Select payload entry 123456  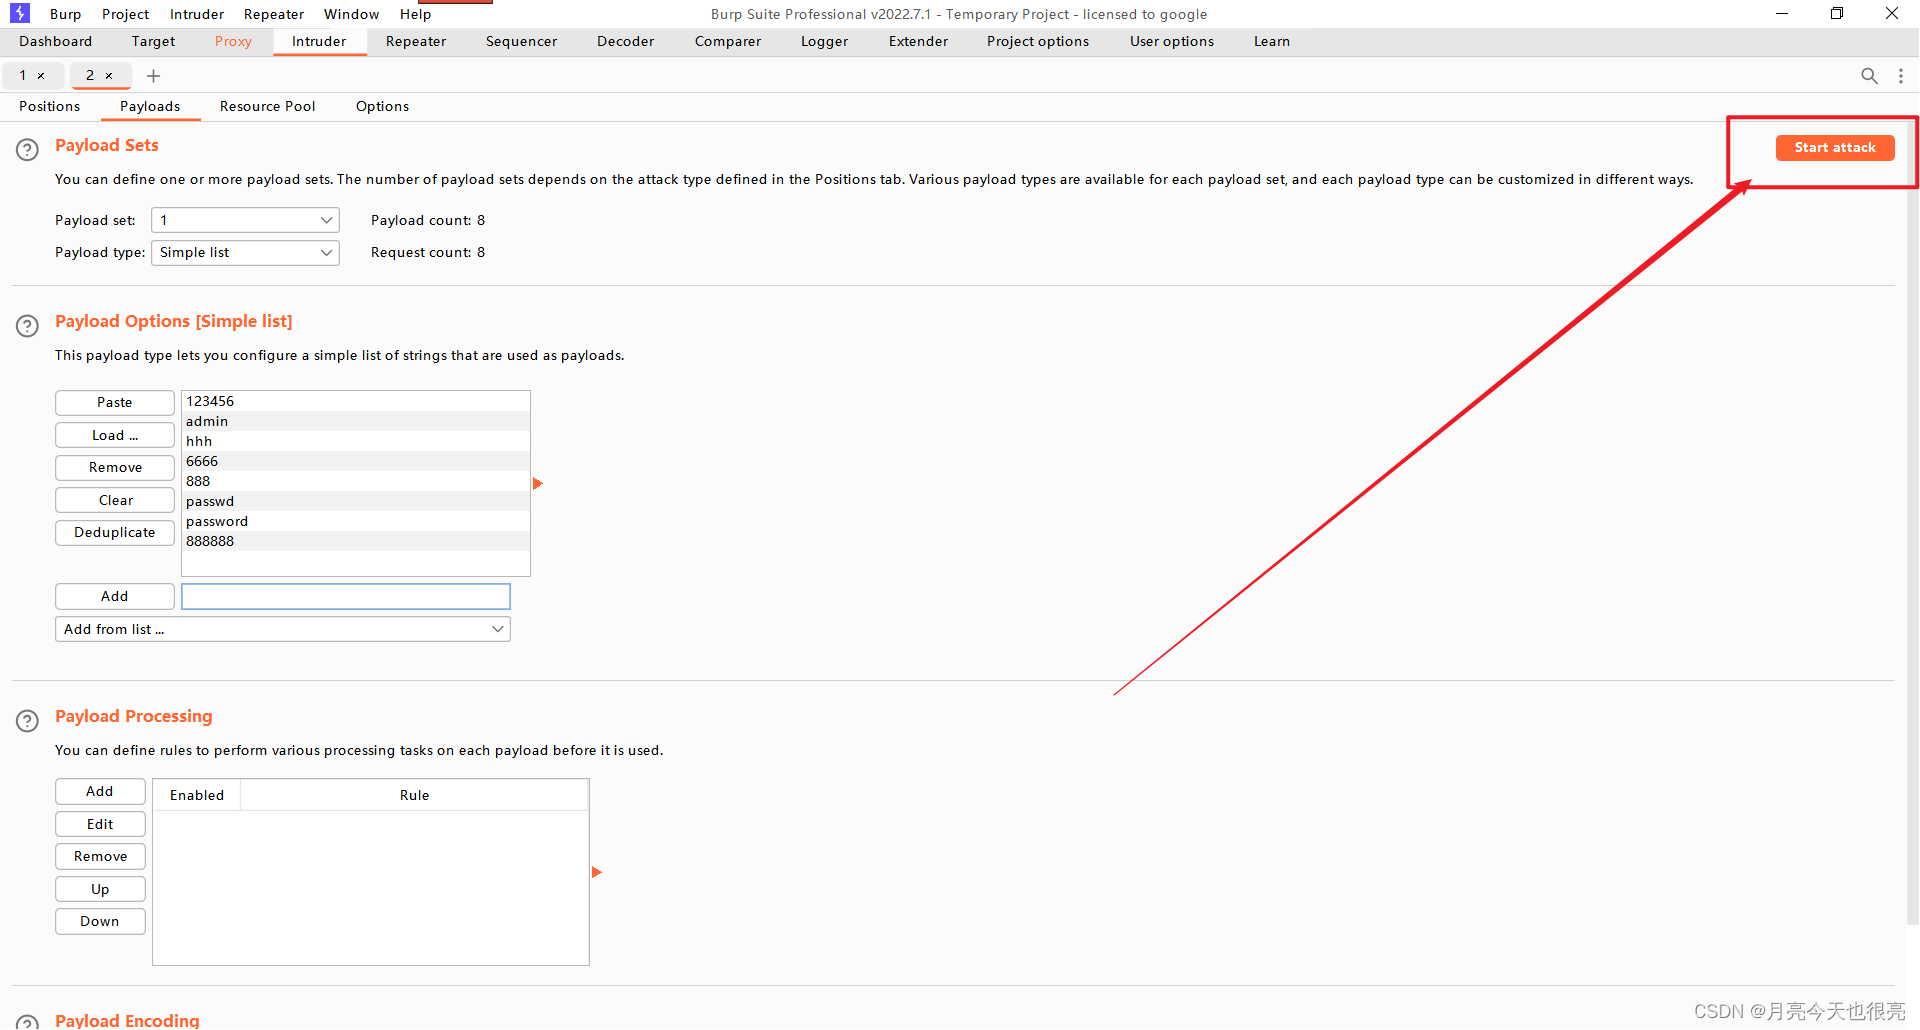[x=356, y=401]
